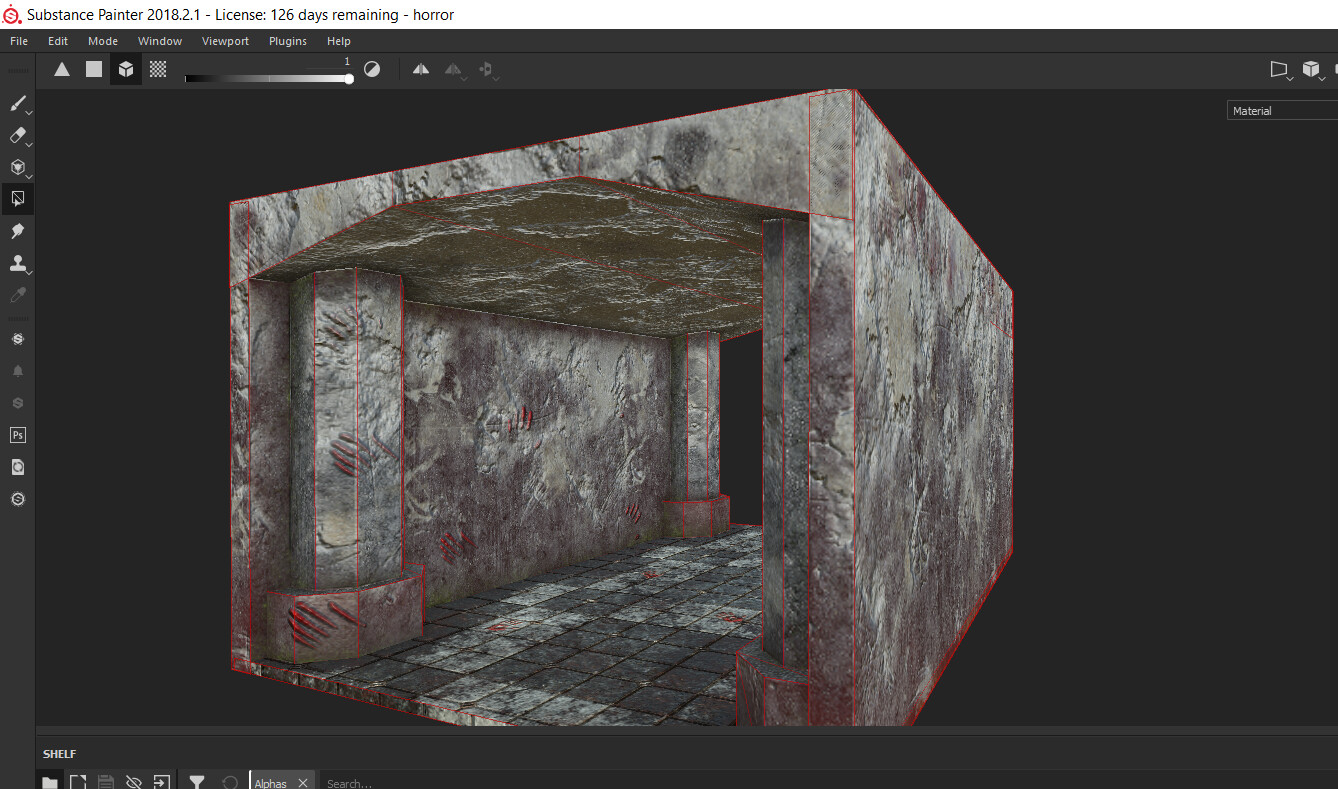
Task: Expand the 3D cube display mode dropdown
Action: (1312, 69)
